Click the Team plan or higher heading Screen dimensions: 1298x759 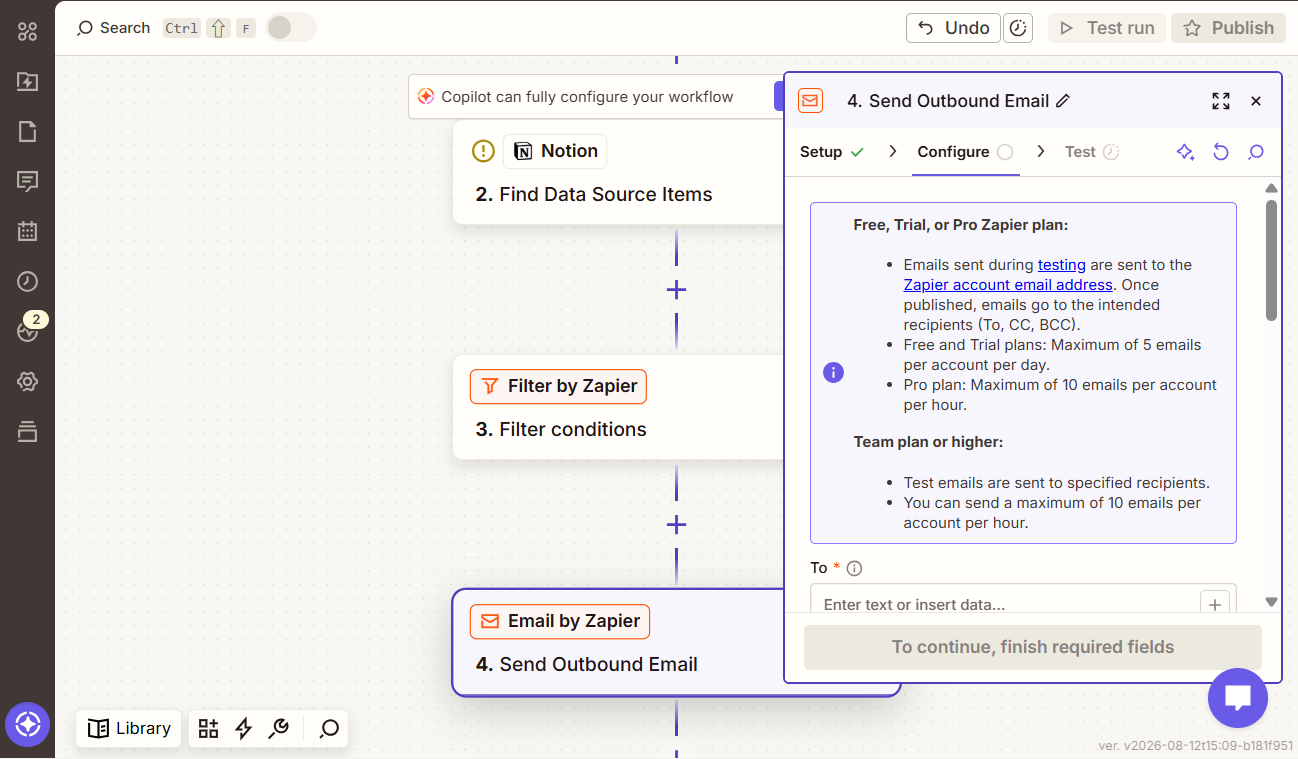click(928, 442)
